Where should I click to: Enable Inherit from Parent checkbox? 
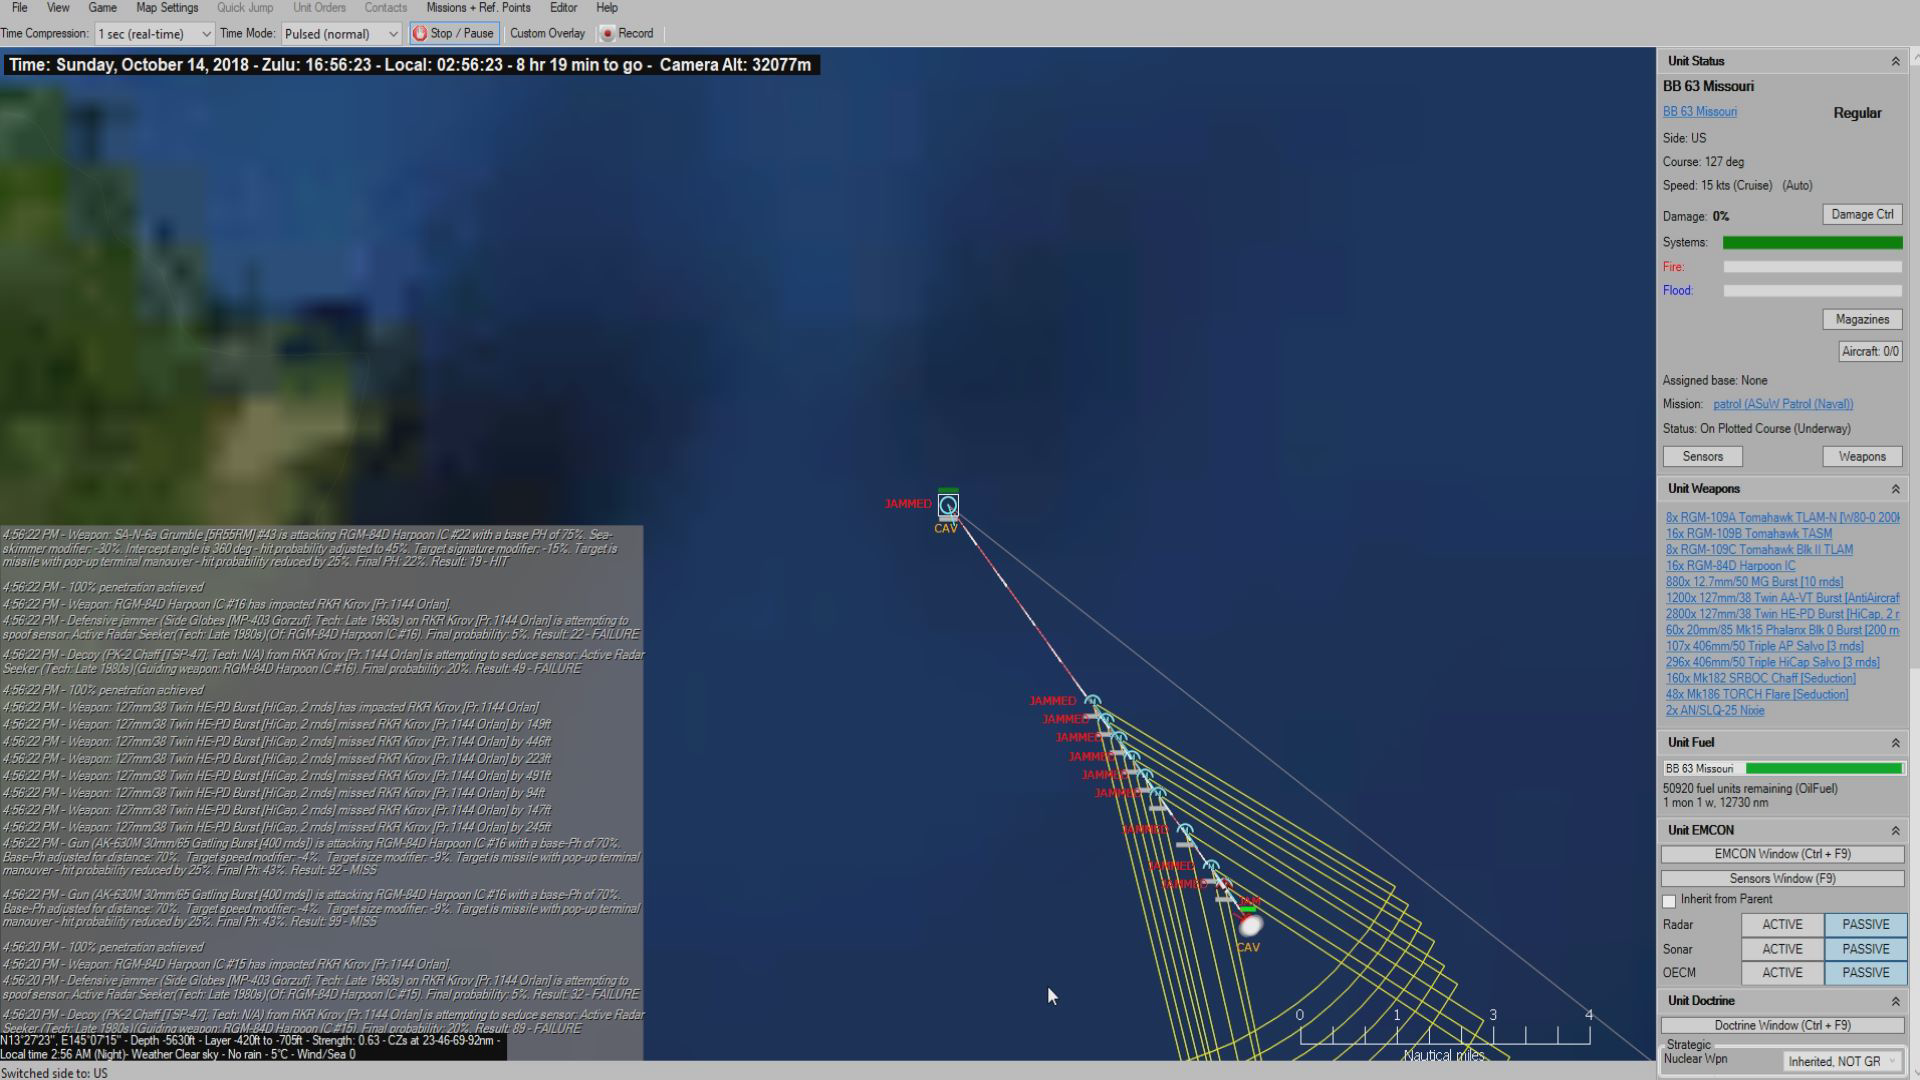click(x=1669, y=901)
